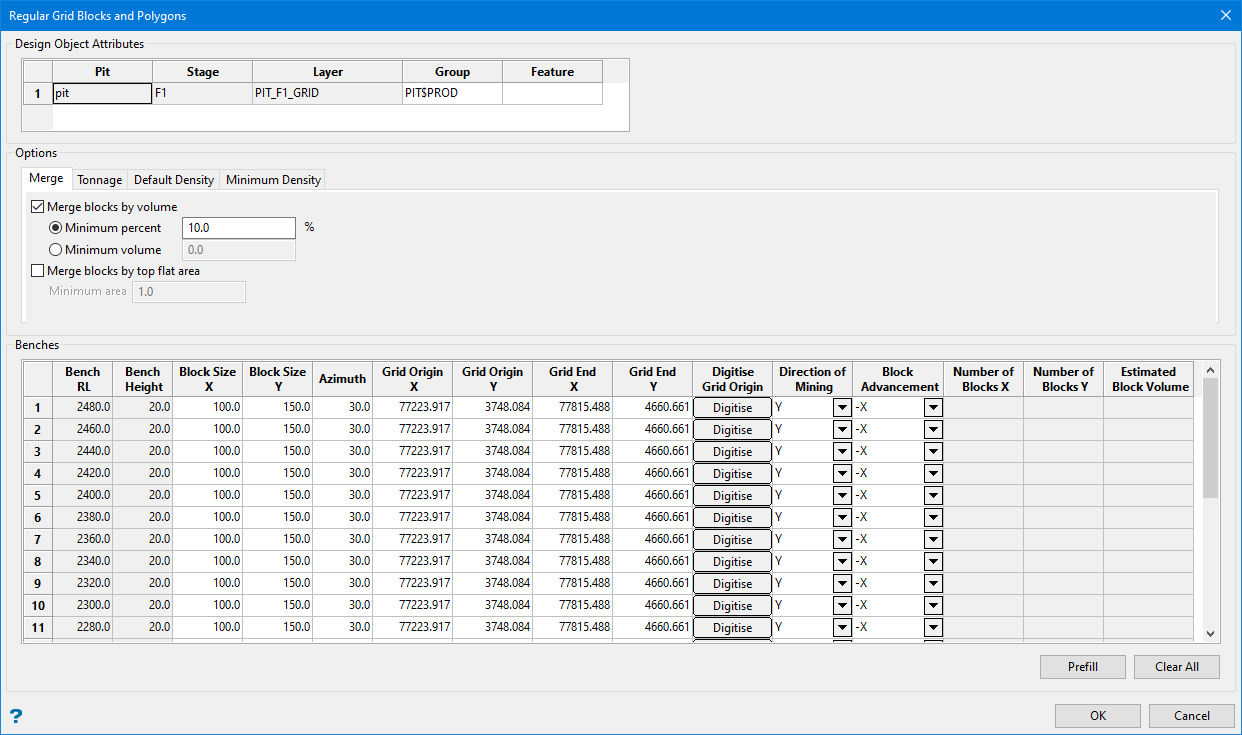Open Direction of Mining dropdown in row 1

pos(842,408)
